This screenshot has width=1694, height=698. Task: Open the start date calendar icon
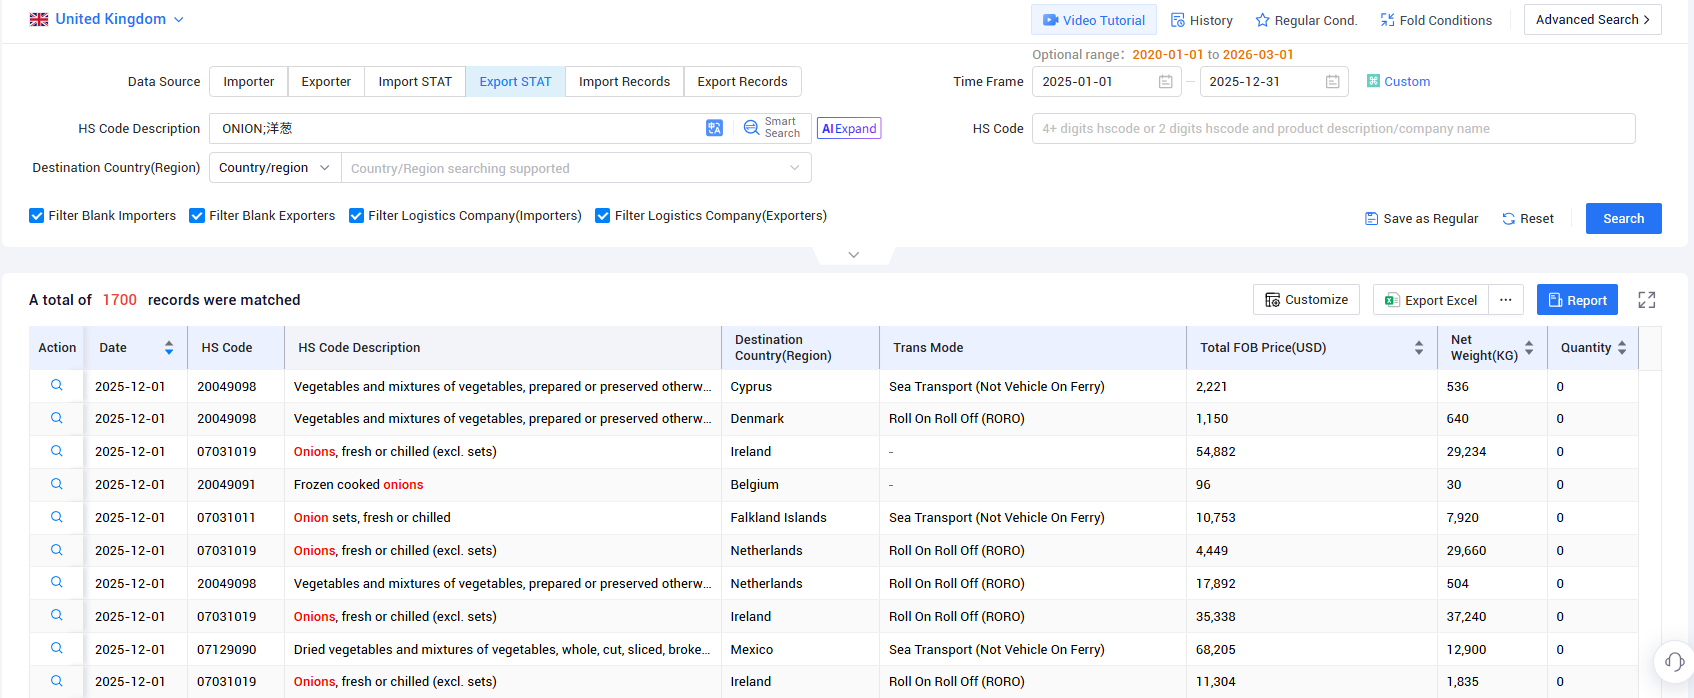1165,82
